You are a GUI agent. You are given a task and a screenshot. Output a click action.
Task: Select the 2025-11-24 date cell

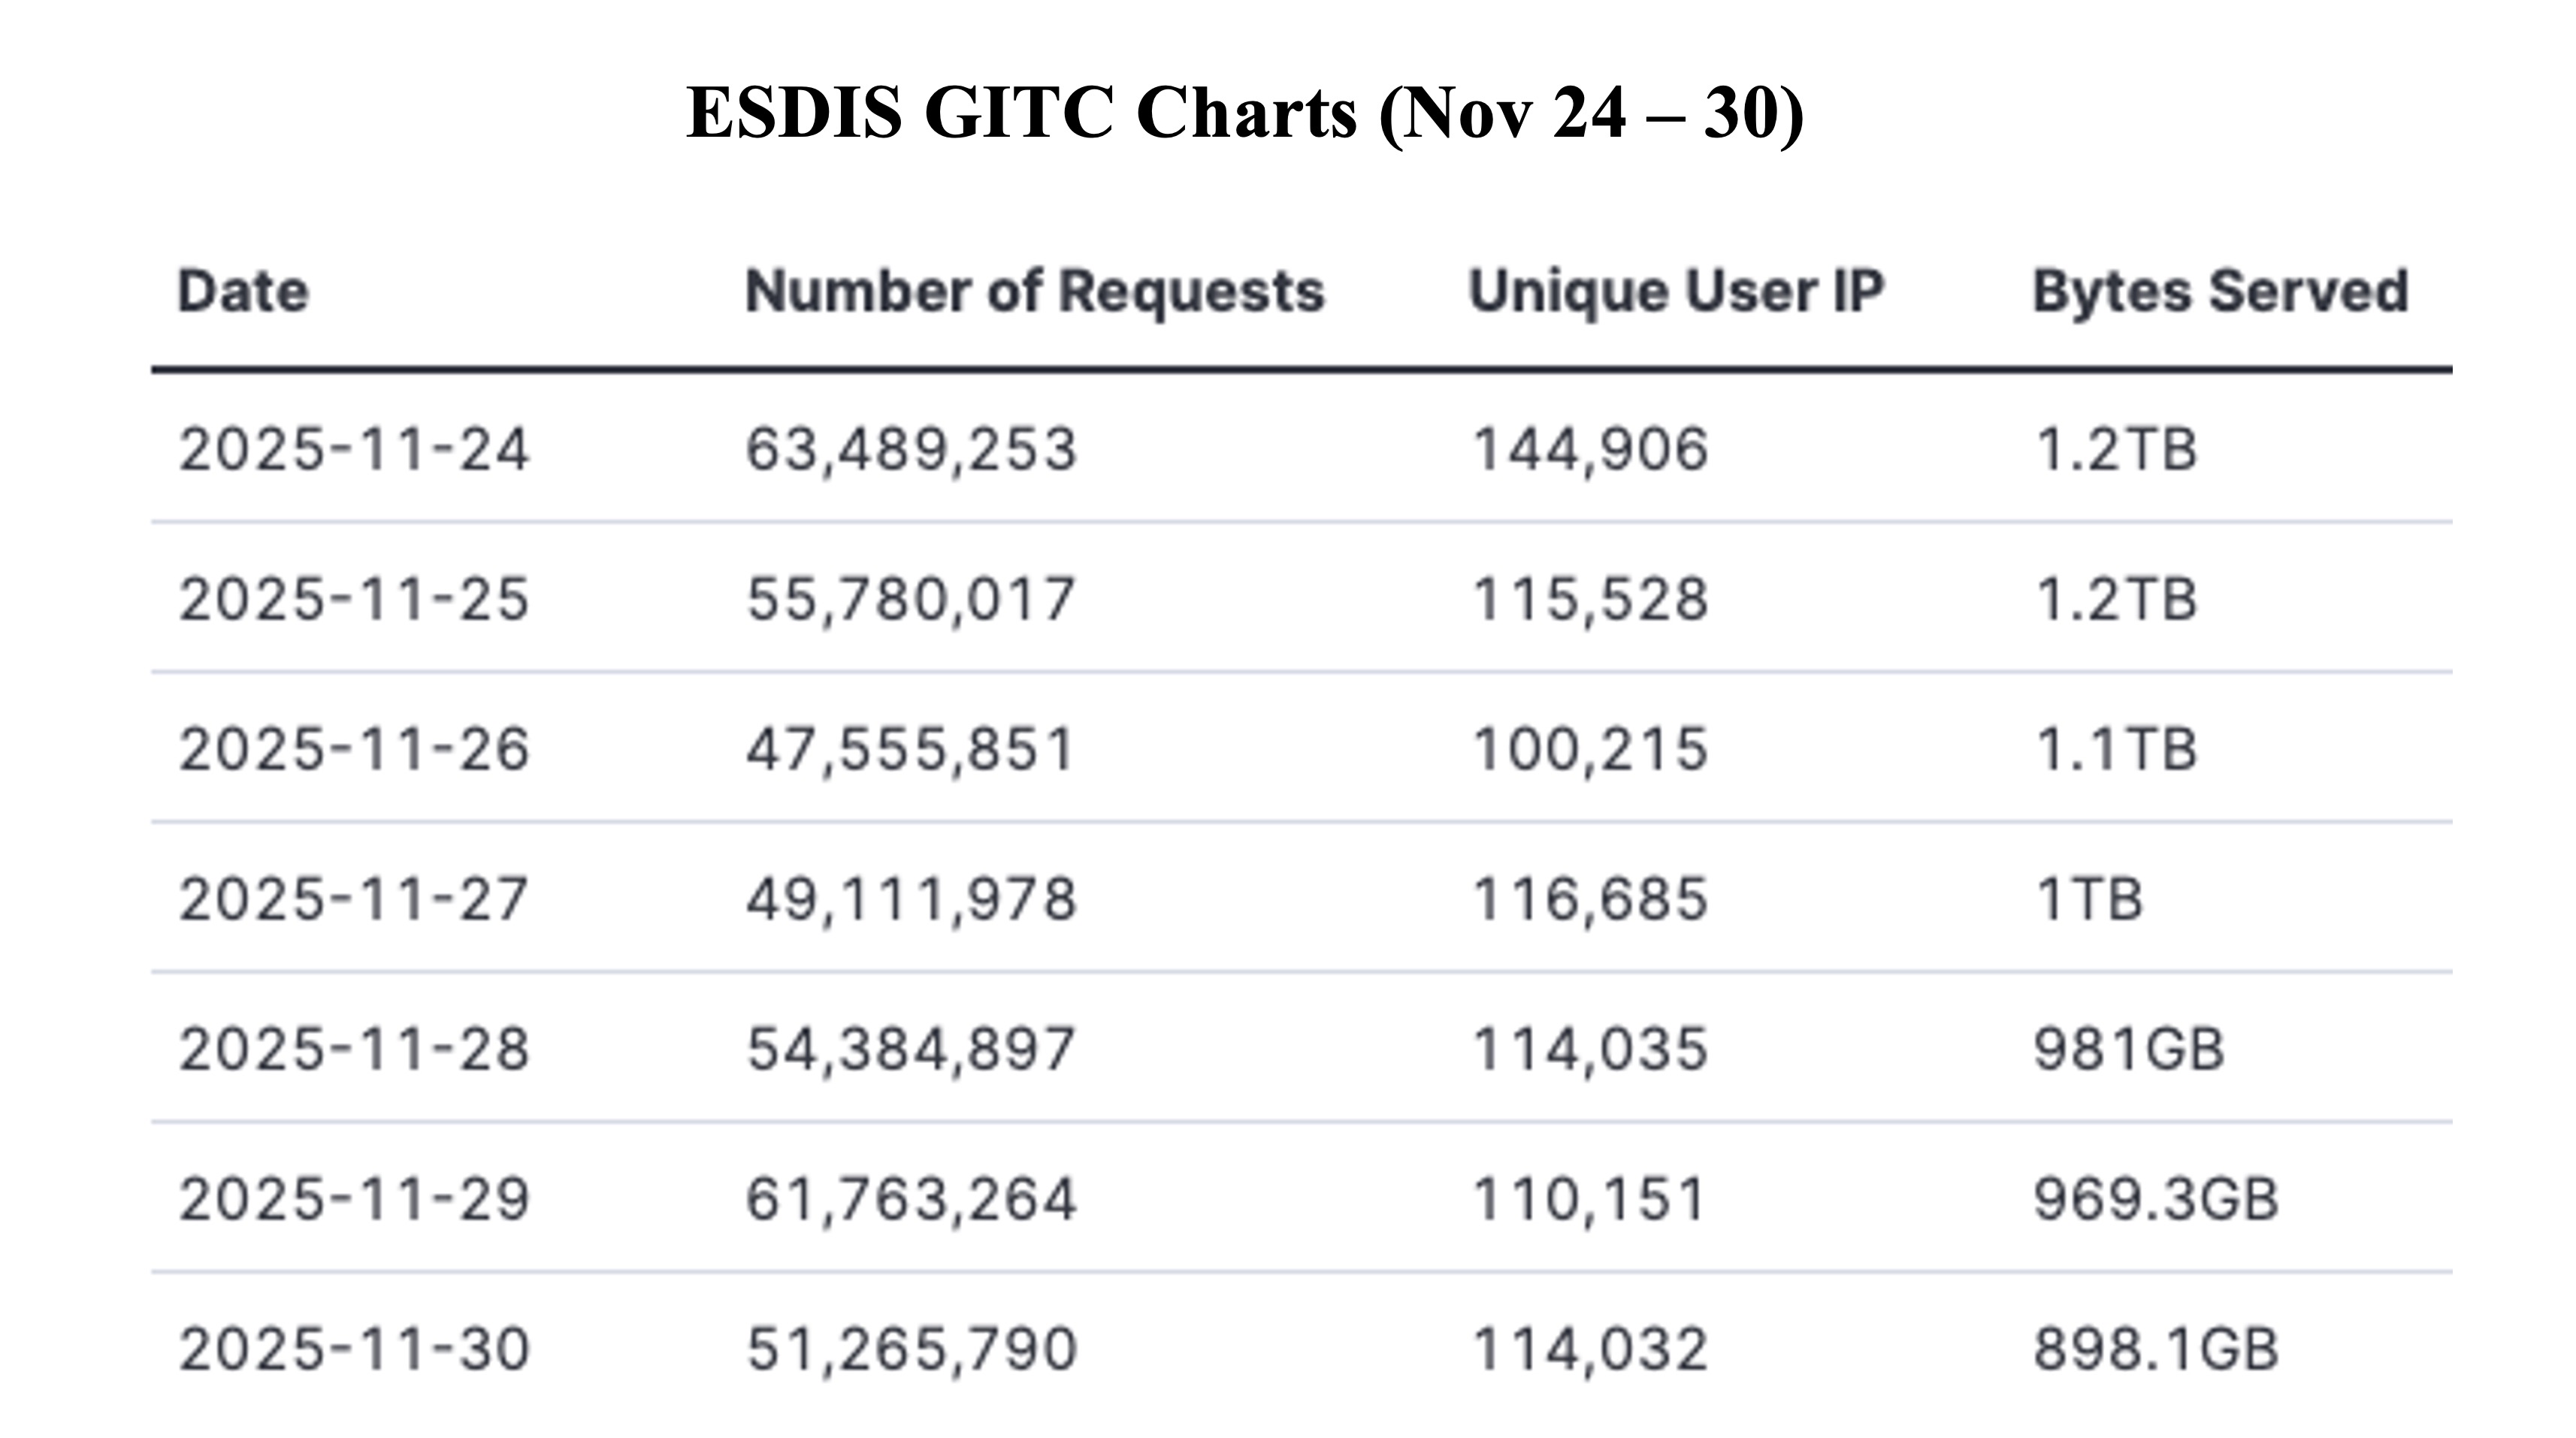pos(353,449)
